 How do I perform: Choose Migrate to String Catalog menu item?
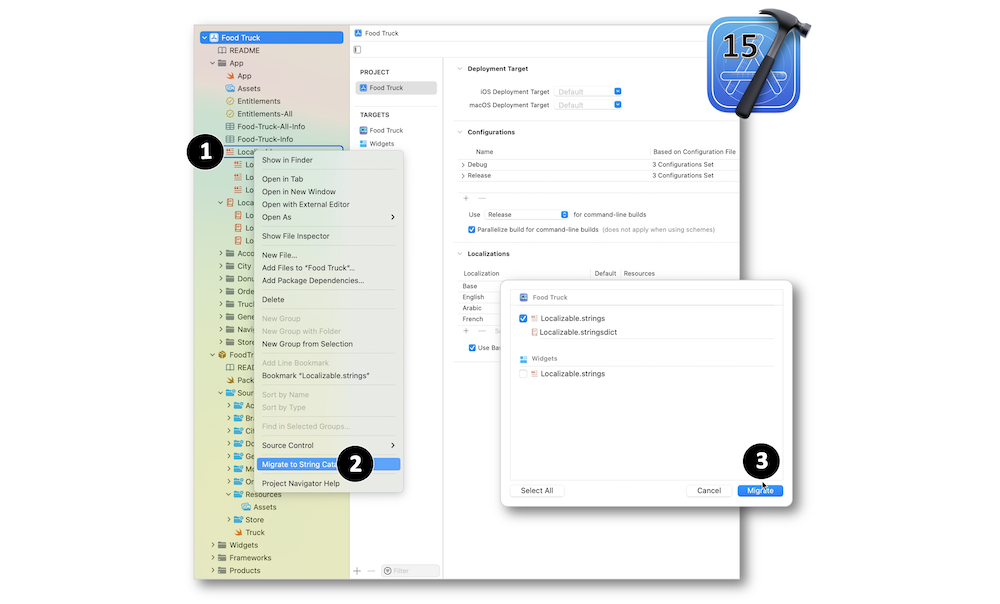[x=300, y=464]
